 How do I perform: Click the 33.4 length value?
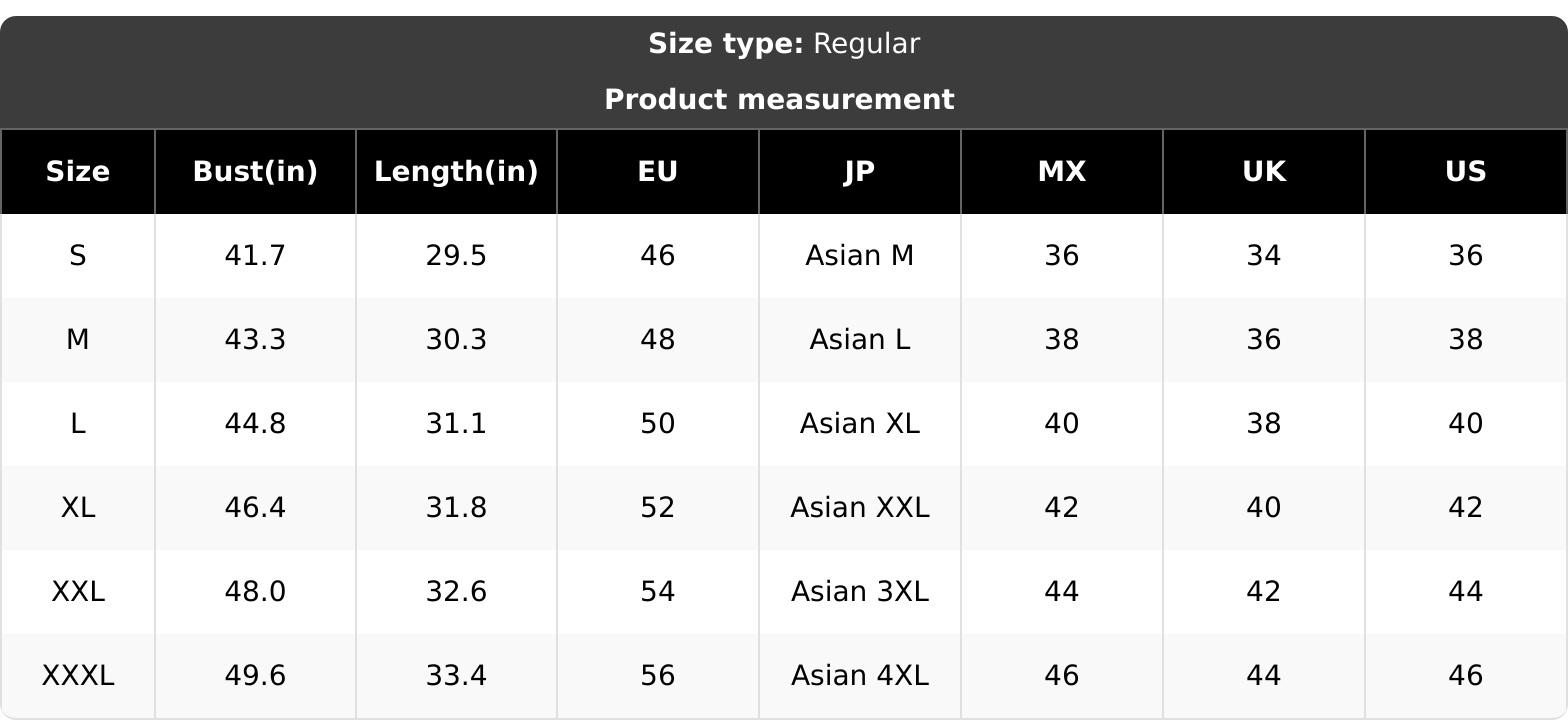pos(456,676)
